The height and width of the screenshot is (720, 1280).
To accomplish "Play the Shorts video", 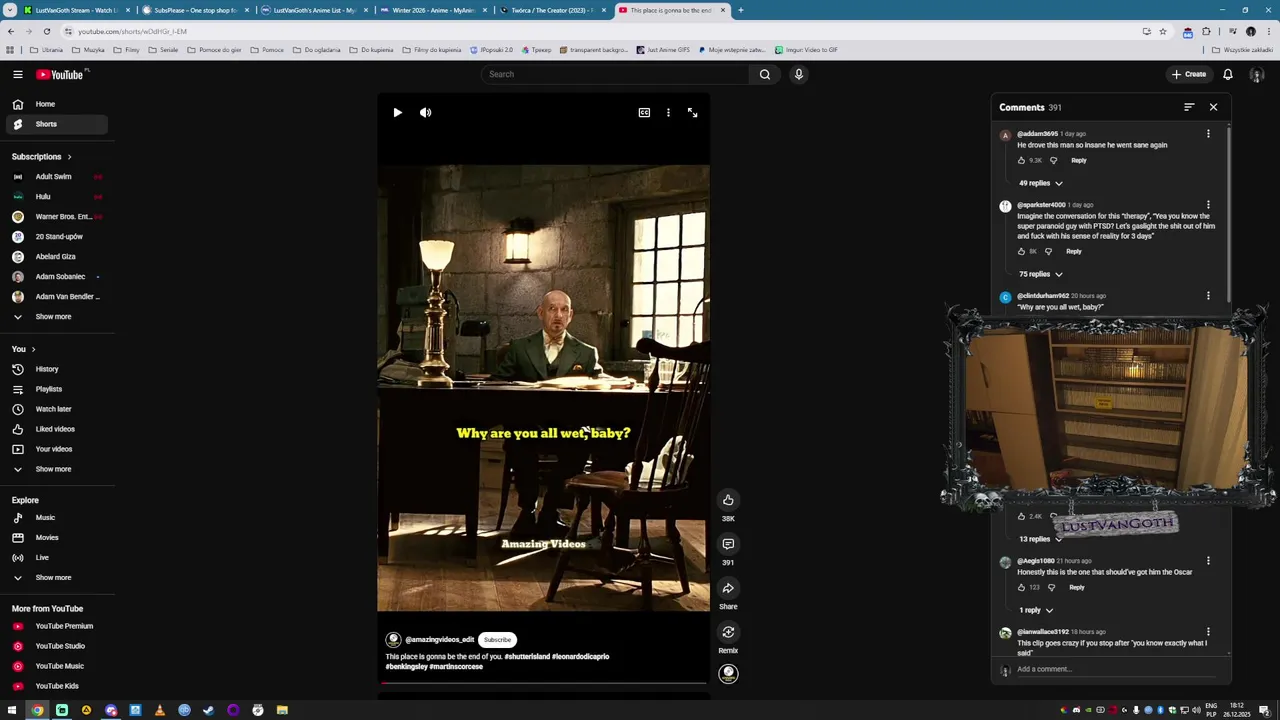I will 397,113.
